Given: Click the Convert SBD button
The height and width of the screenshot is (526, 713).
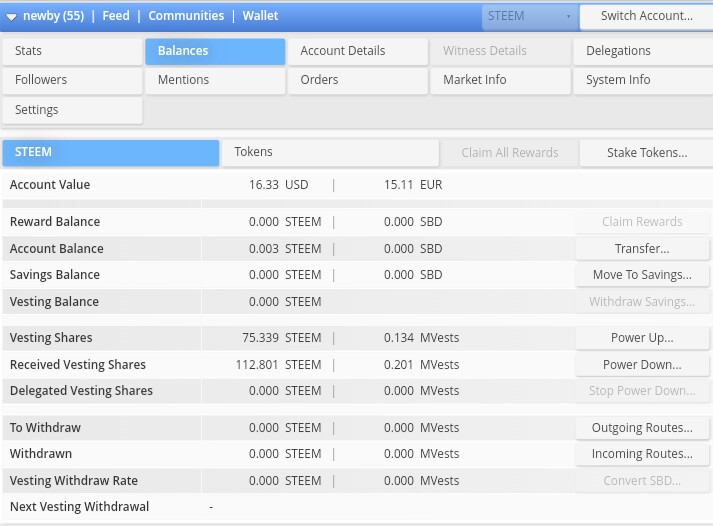Looking at the screenshot, I should [642, 481].
